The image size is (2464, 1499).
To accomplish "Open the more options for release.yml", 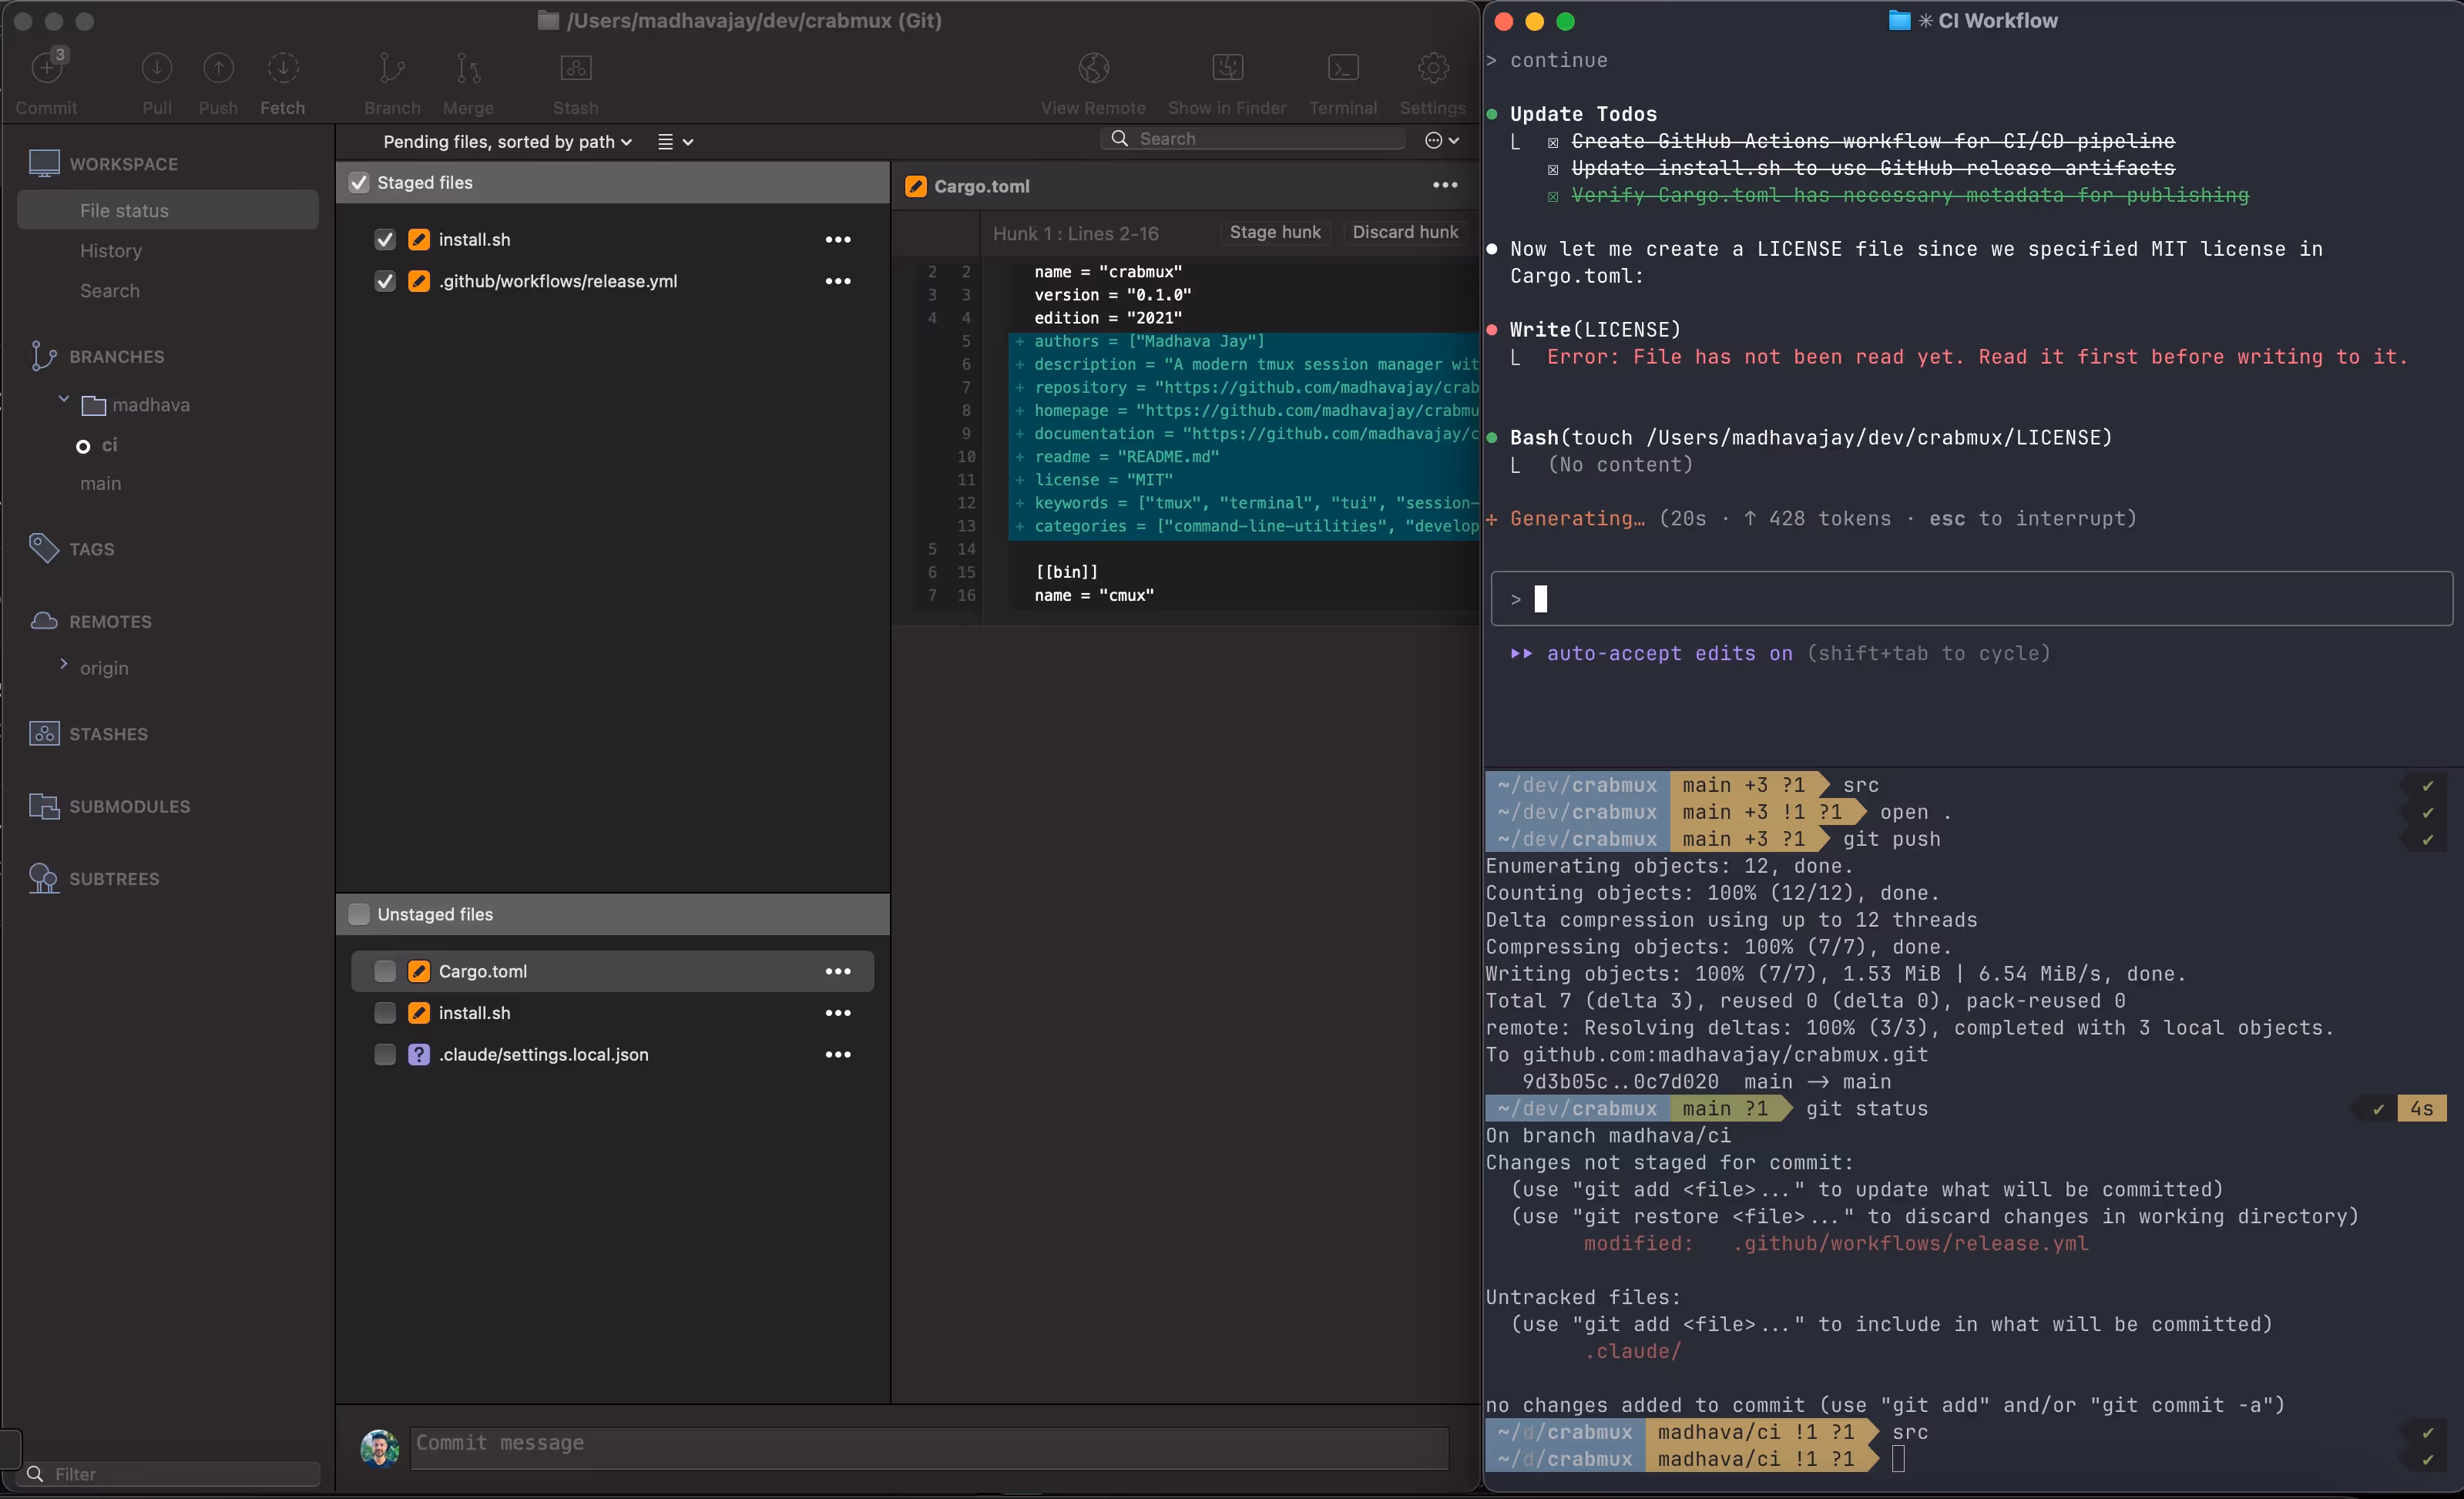I will (837, 281).
